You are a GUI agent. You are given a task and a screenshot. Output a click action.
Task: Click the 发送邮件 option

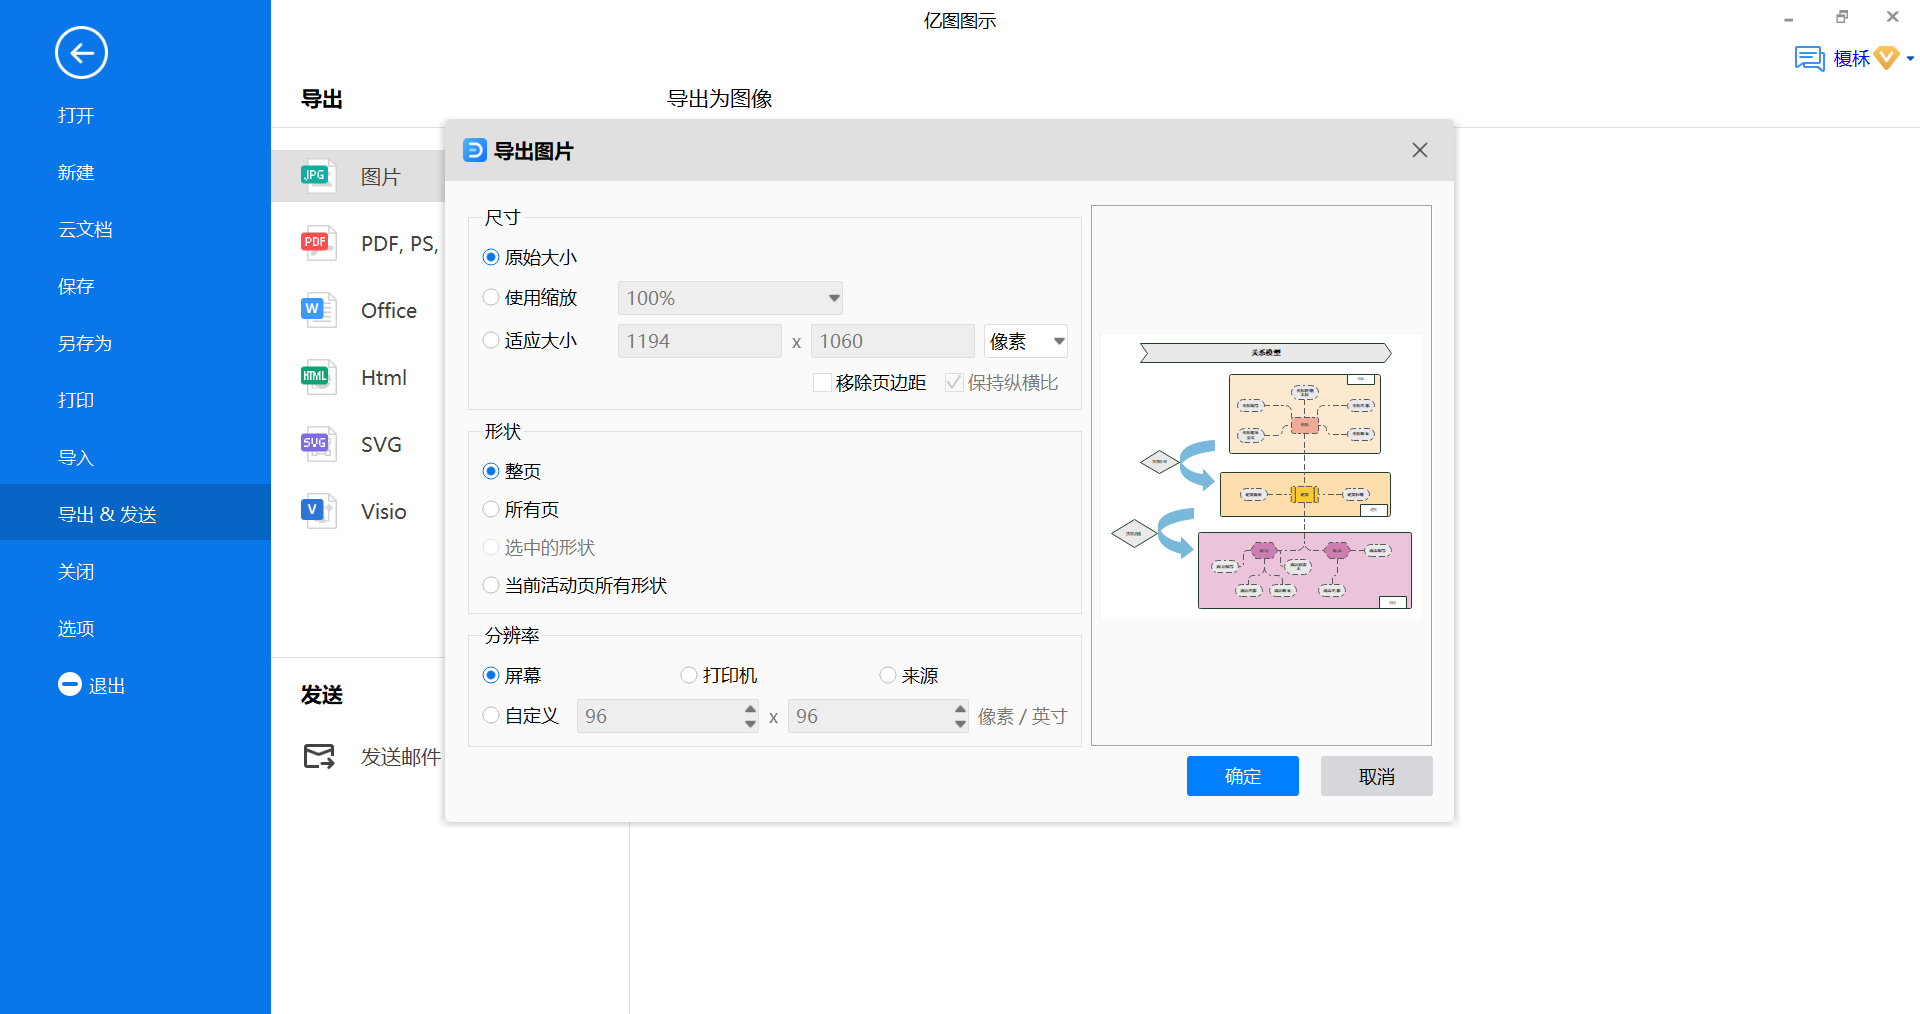point(401,757)
